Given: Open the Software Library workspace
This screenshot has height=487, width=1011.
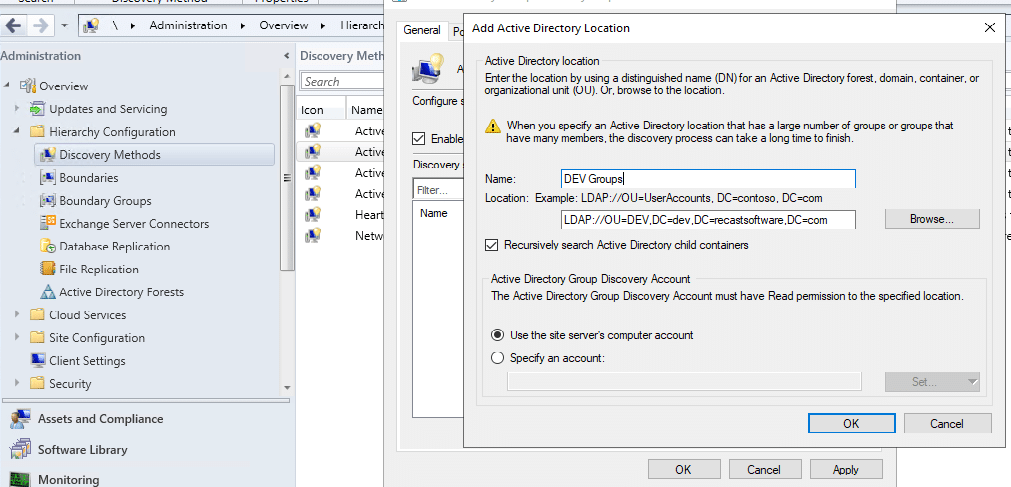Looking at the screenshot, I should (x=82, y=450).
